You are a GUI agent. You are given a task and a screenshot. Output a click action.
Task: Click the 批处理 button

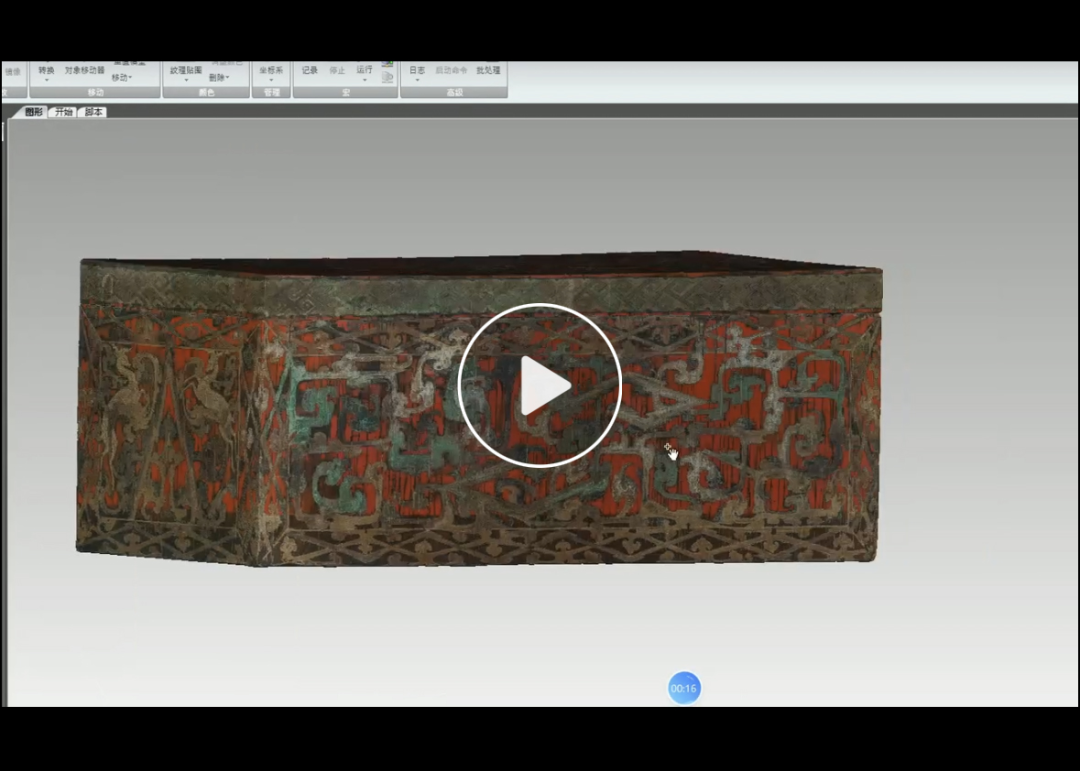click(488, 70)
